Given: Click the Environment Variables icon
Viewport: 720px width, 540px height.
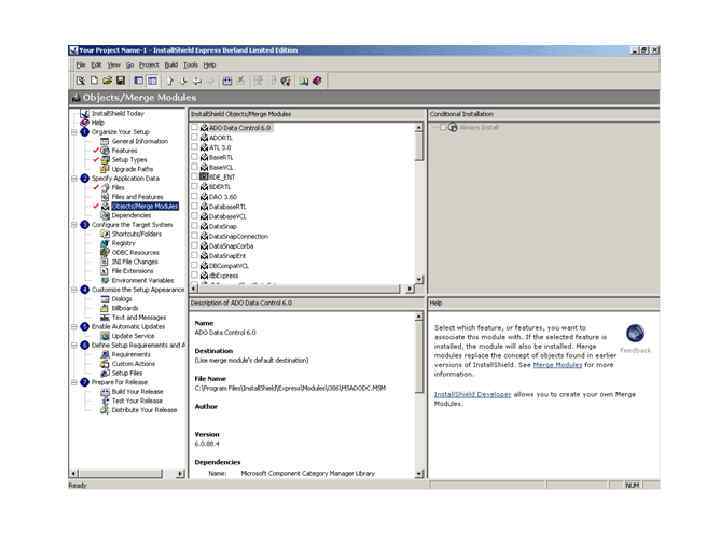Looking at the screenshot, I should 105,280.
